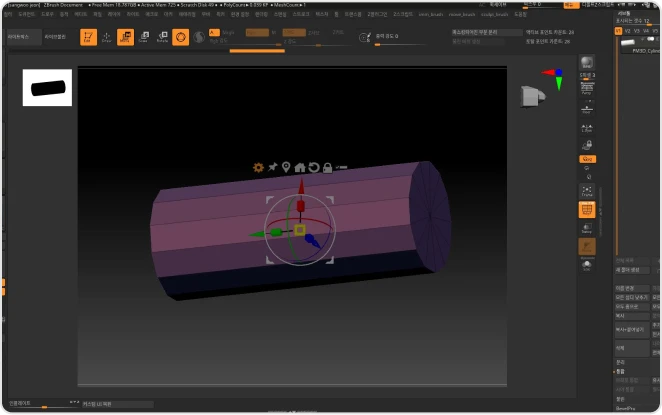Viewport: 662px width, 415px height.
Task: Toggle the Move transform button
Action: [x=125, y=37]
